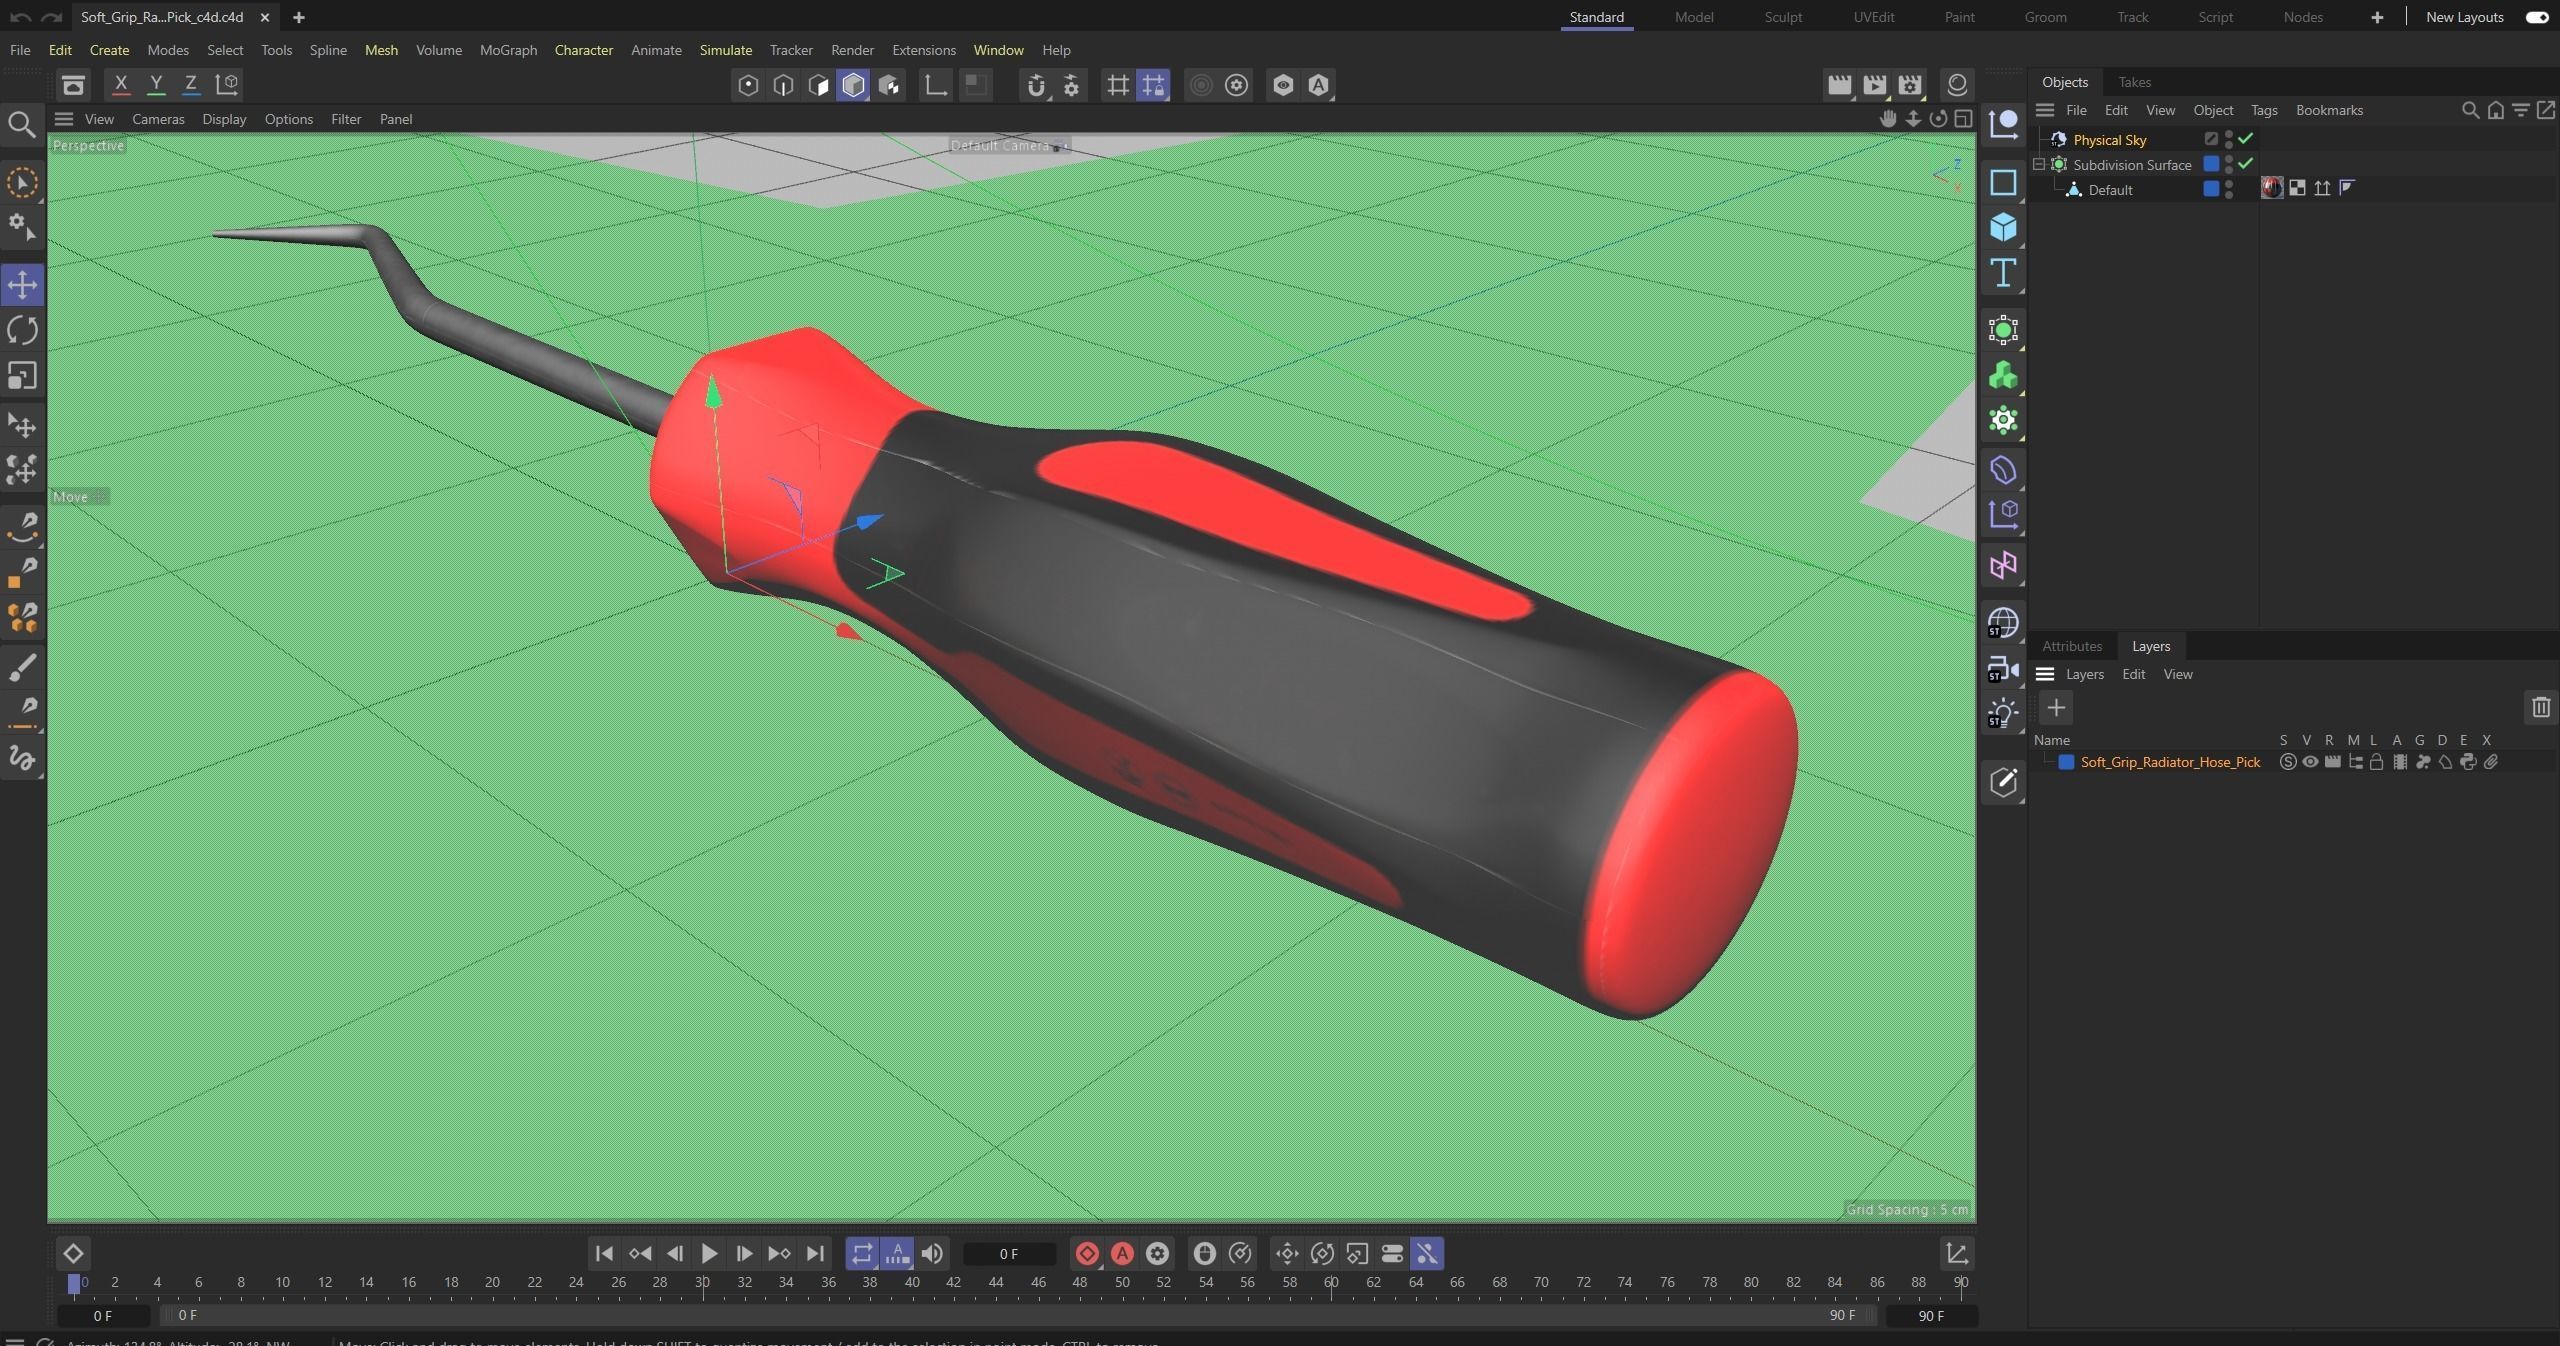Open Layers manager hamburger menu
This screenshot has width=2560, height=1346.
2045,674
